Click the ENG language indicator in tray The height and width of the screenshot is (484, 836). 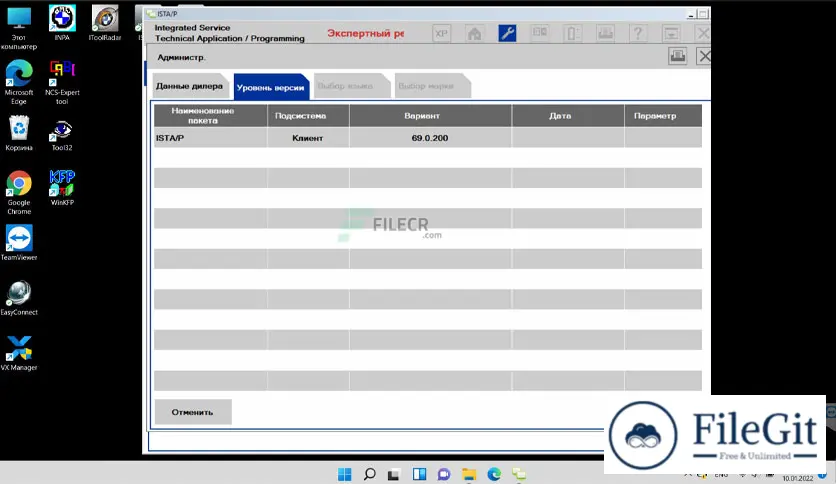tap(721, 475)
